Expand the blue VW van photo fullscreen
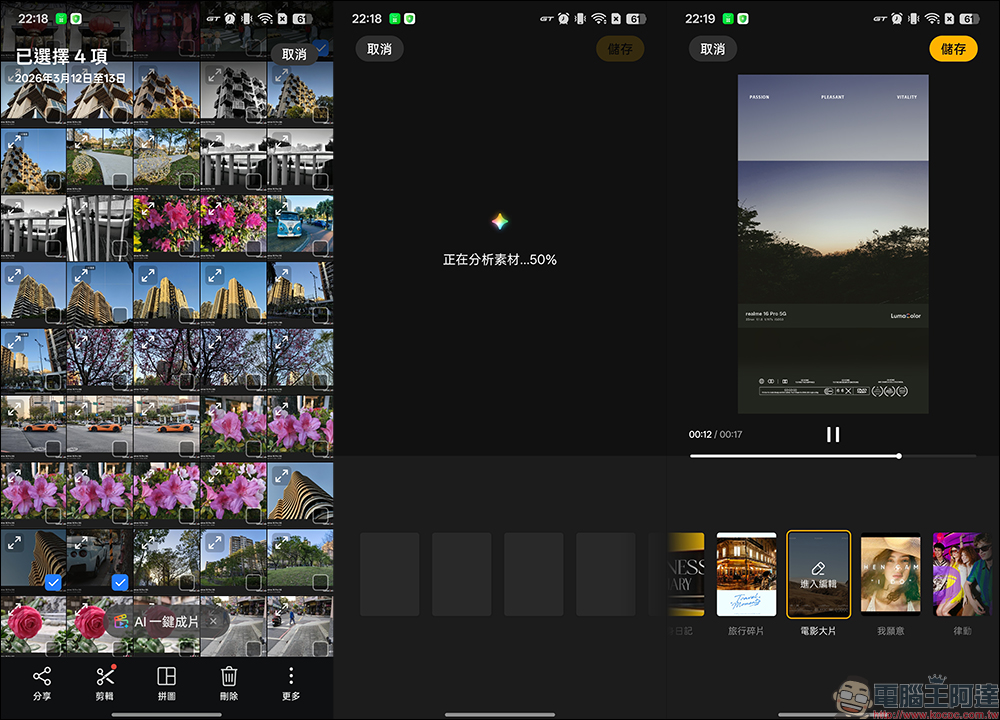1000x720 pixels. click(x=281, y=209)
